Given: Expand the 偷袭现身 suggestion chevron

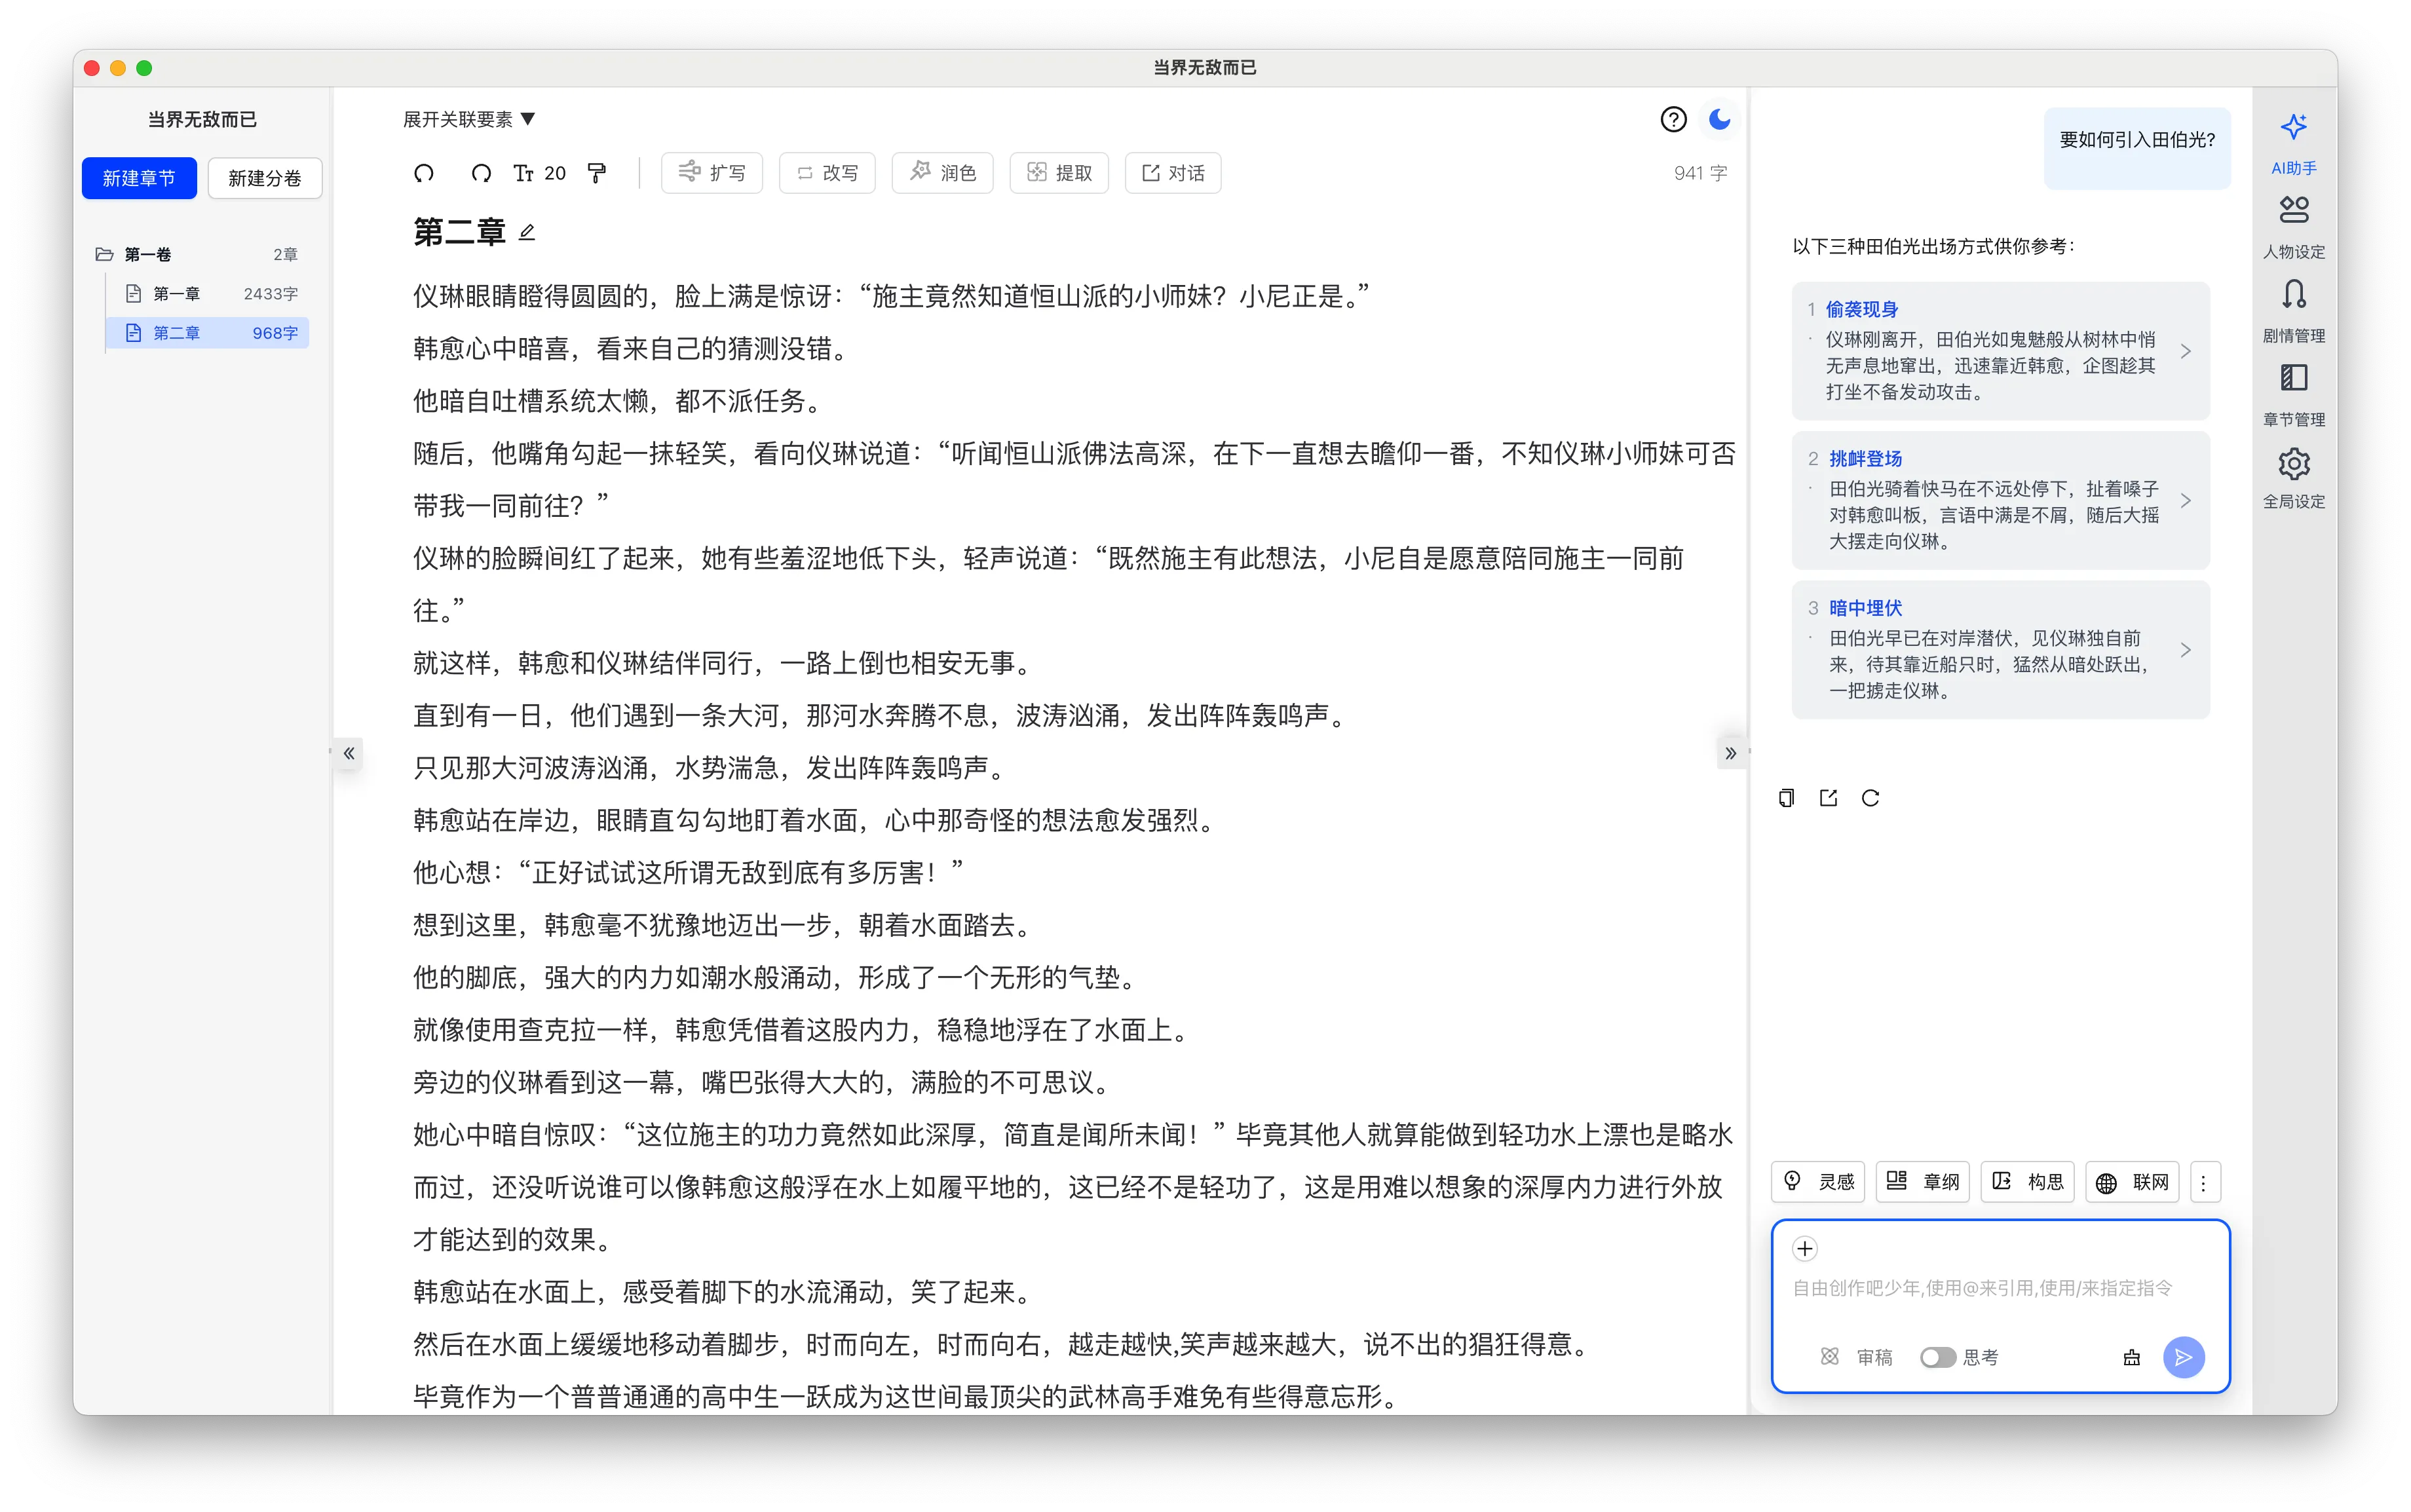Looking at the screenshot, I should (2186, 351).
